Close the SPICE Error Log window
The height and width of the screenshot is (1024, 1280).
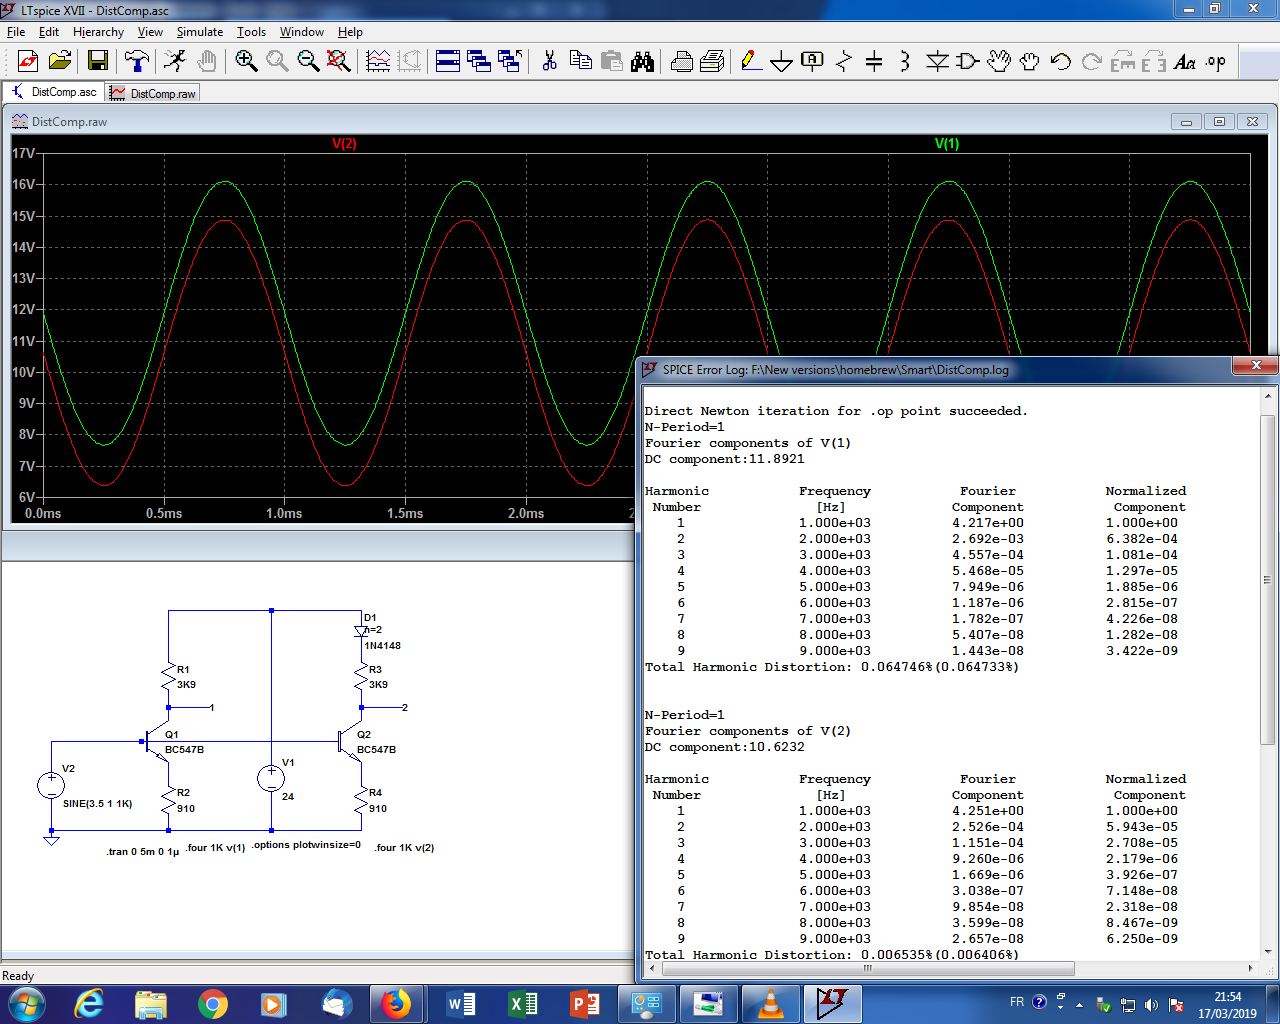pos(1255,365)
